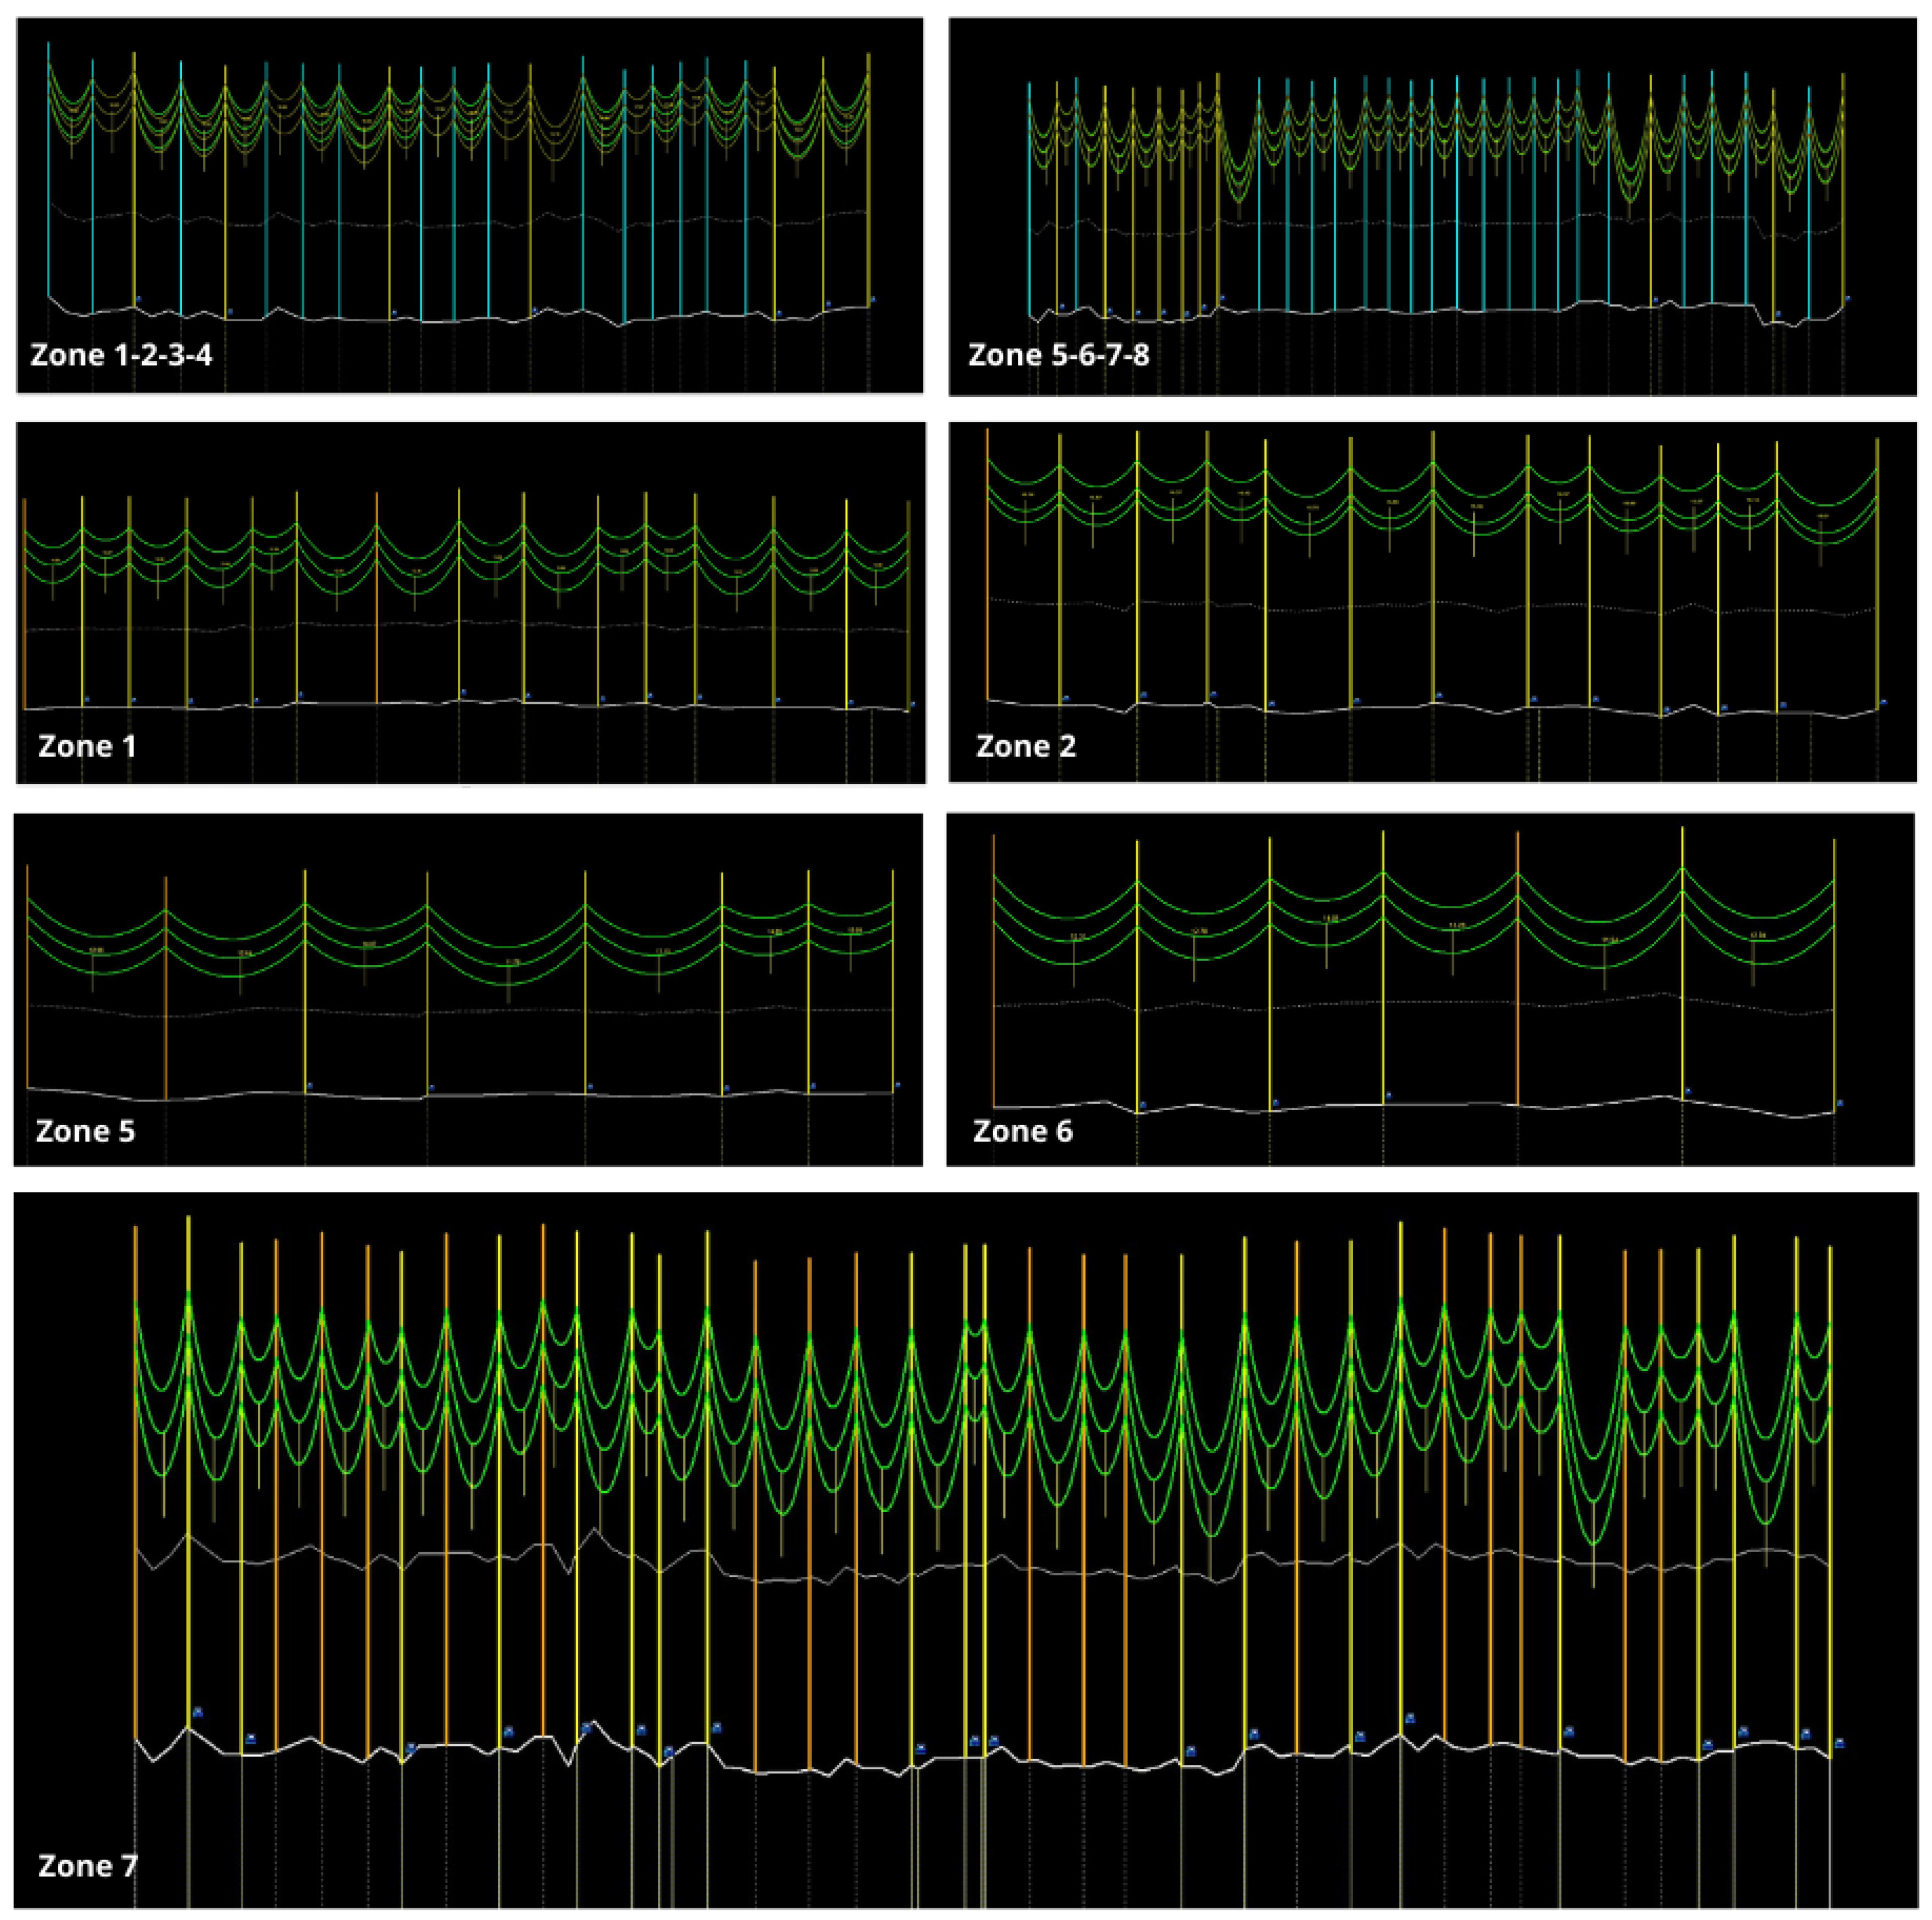The image size is (1932, 1920).
Task: Click the "Zone 1-2-3-4" label
Action: [x=121, y=355]
